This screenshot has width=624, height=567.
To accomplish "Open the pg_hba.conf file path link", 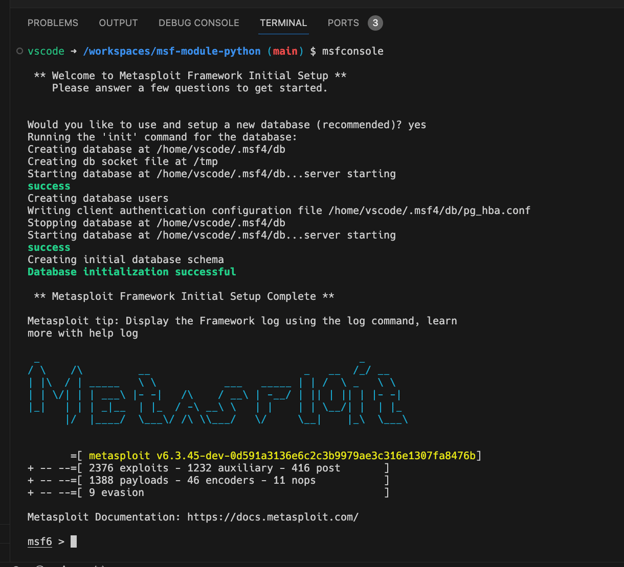I will click(432, 211).
